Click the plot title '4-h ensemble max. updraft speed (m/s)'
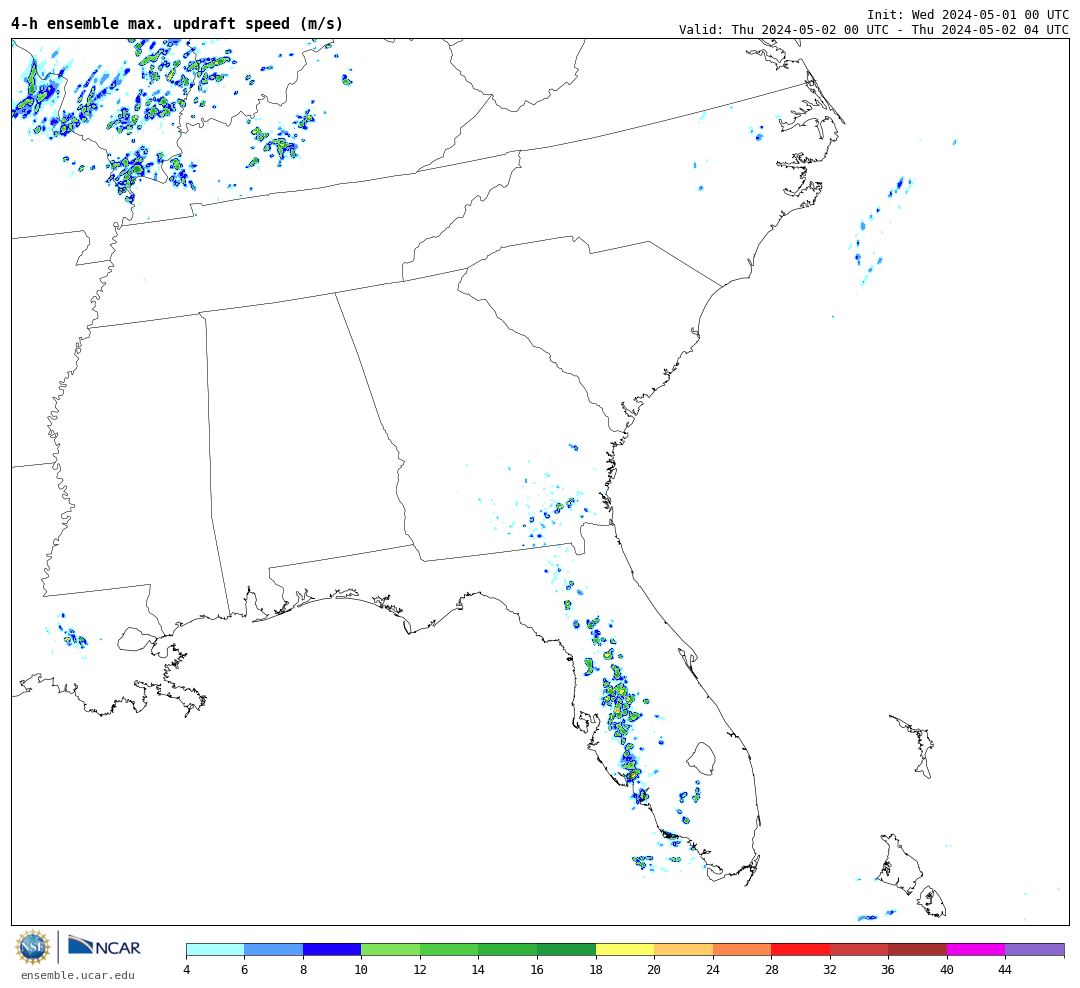Screen dimensions: 1080x988 pos(177,23)
